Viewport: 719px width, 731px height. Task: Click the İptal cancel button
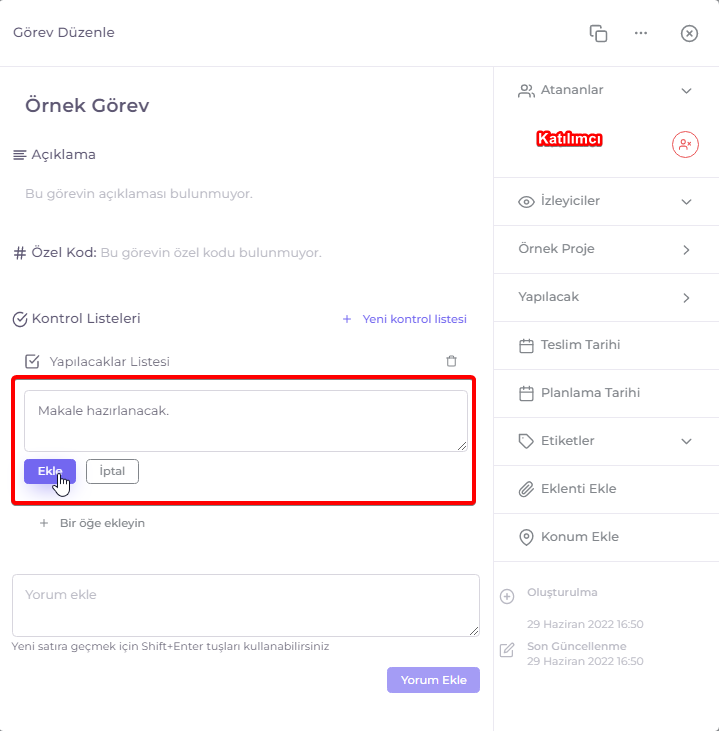[112, 471]
